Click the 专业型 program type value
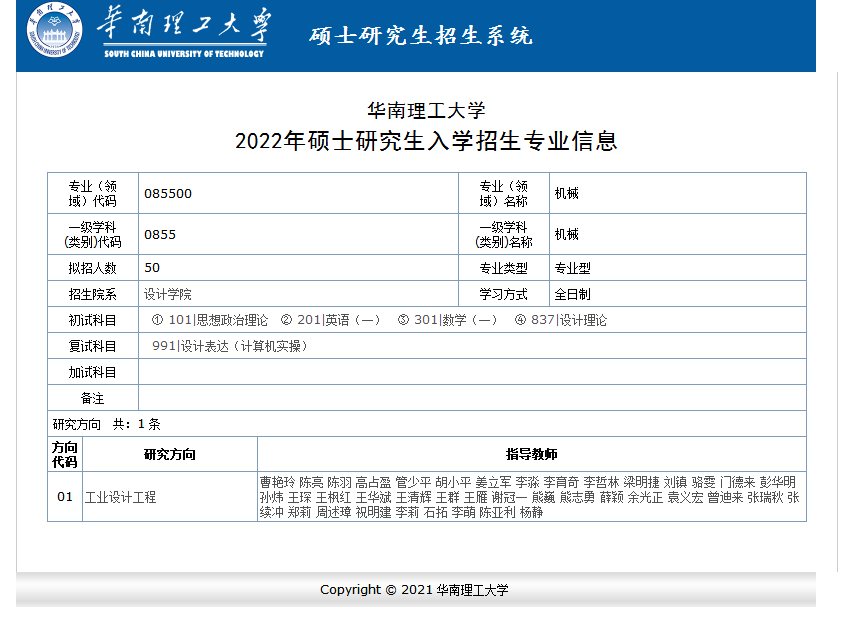 572,268
